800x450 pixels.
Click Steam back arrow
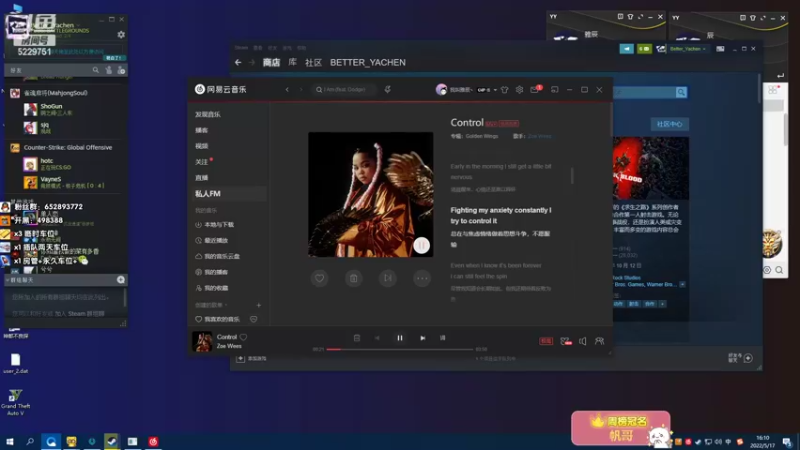coord(238,62)
